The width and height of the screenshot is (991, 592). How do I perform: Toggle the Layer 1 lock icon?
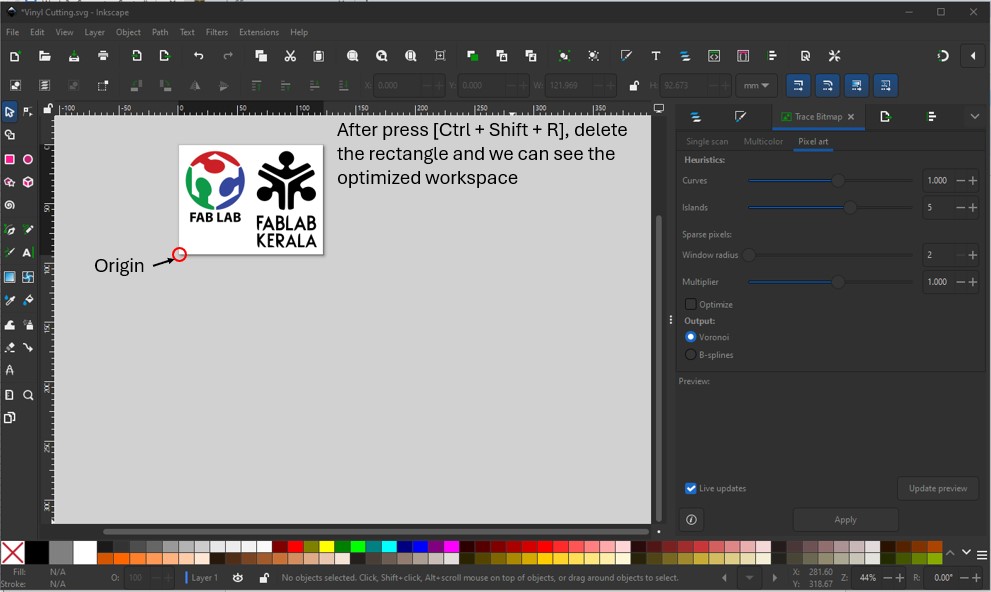click(x=264, y=577)
